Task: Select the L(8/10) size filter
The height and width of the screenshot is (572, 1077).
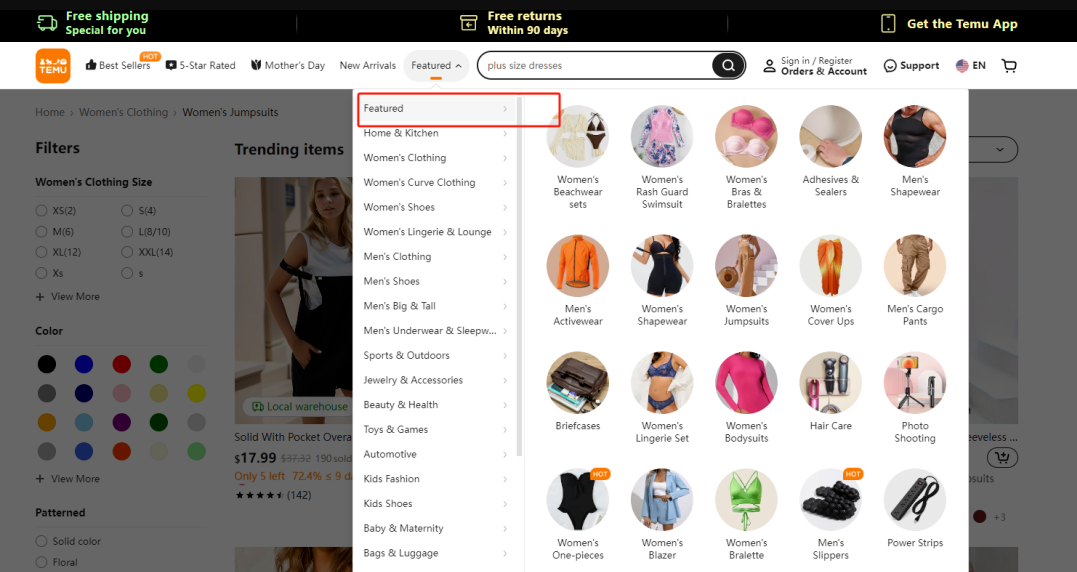Action: (x=127, y=231)
